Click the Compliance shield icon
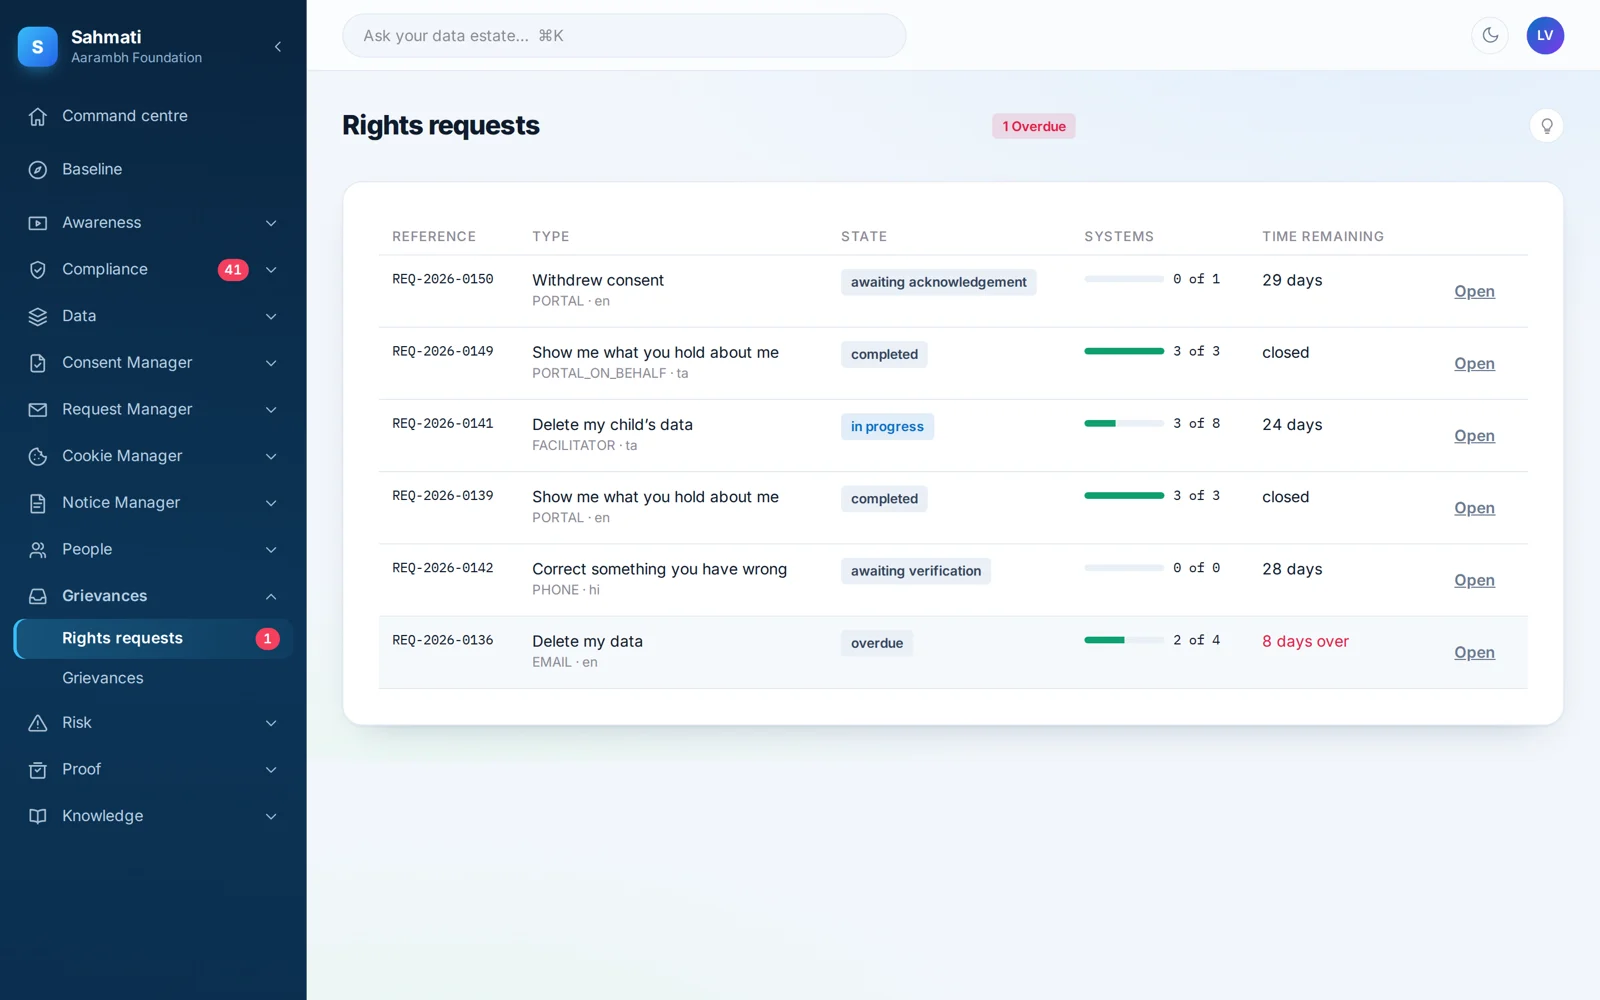Image resolution: width=1600 pixels, height=1000 pixels. pyautogui.click(x=38, y=270)
